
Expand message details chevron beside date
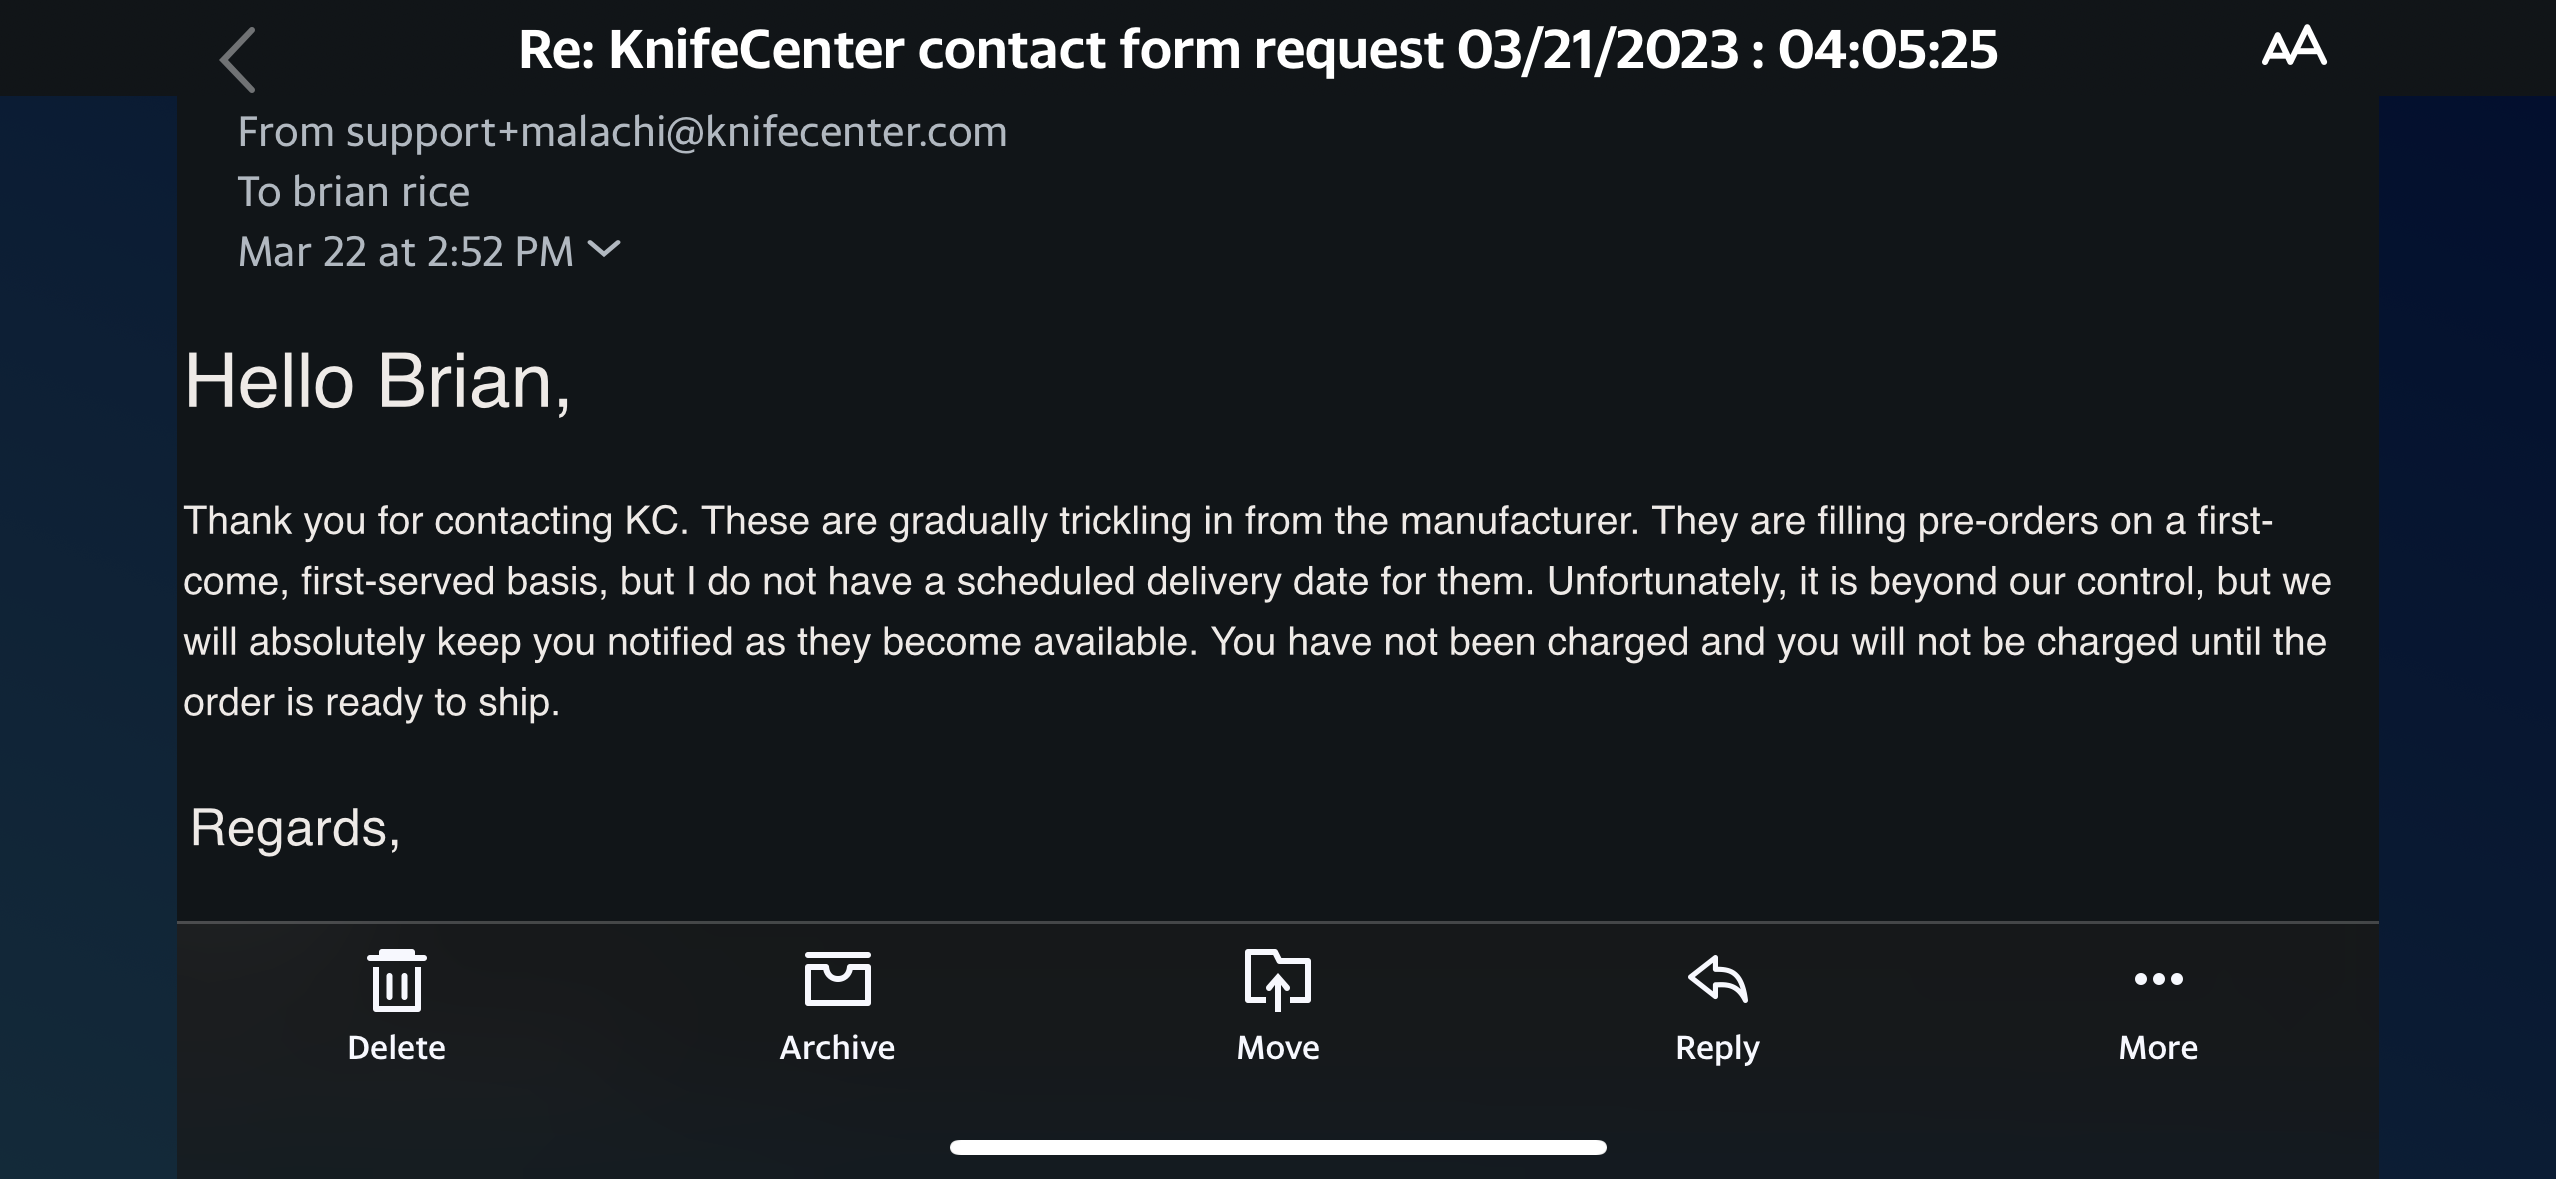[604, 249]
